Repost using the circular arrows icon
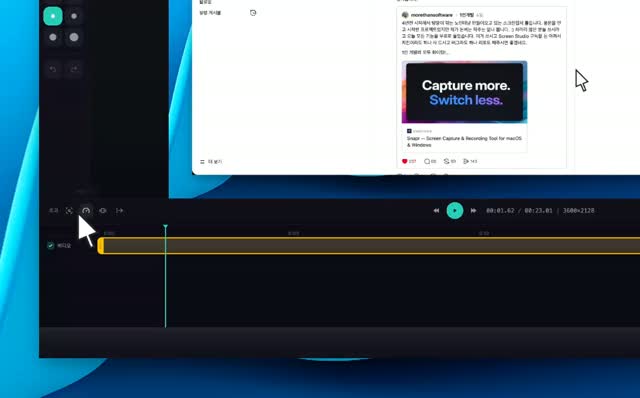This screenshot has width=640, height=398. pyautogui.click(x=447, y=161)
